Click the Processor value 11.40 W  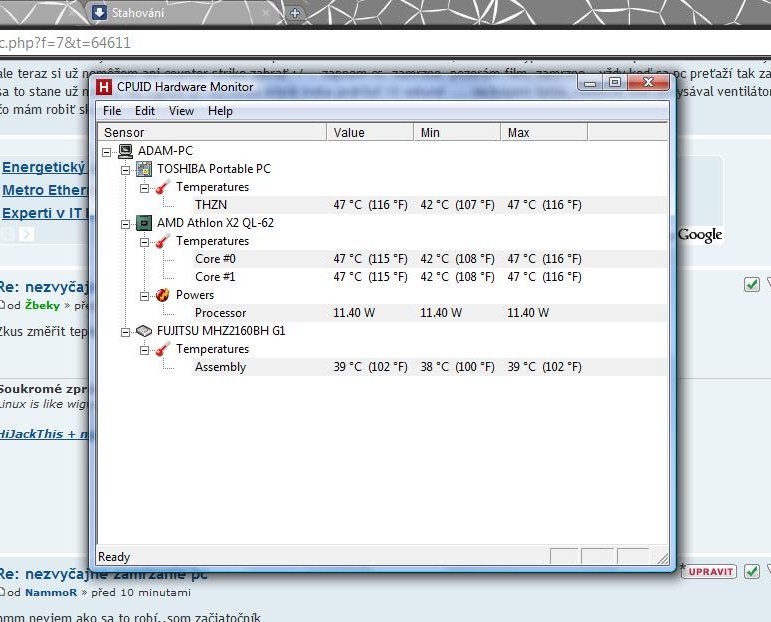[x=354, y=313]
